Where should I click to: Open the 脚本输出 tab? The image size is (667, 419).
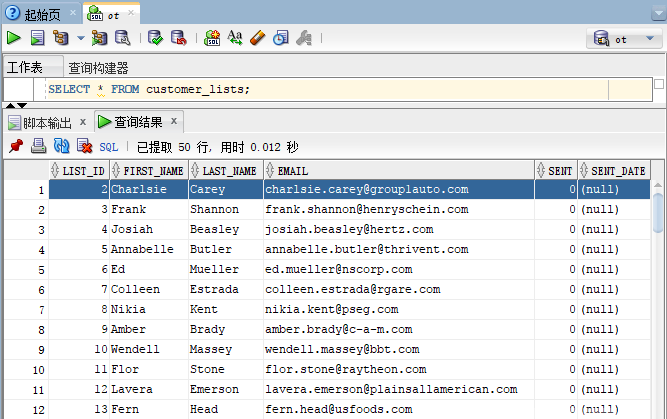tap(46, 123)
